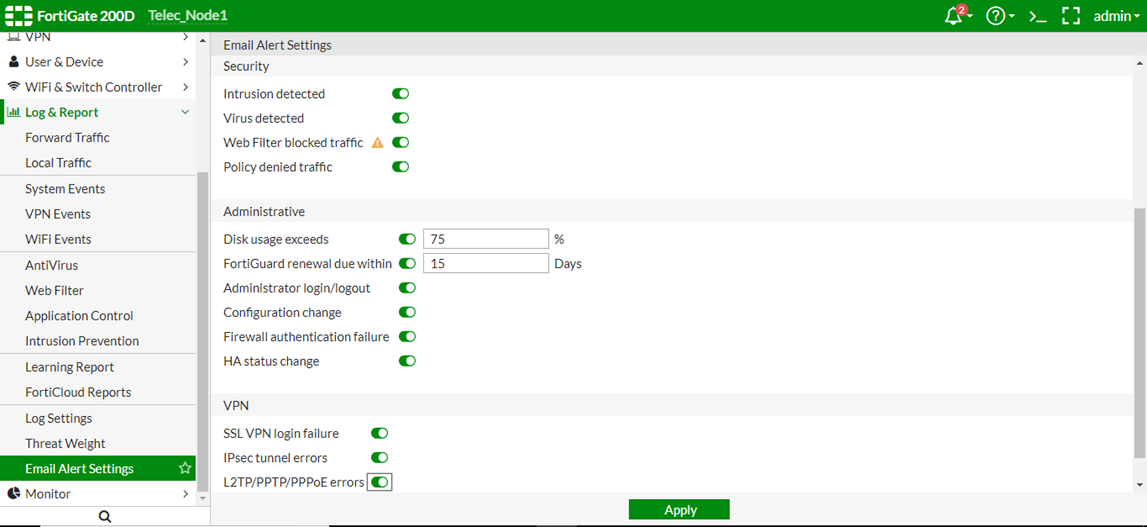
Task: Open the notifications bell icon
Action: click(x=954, y=16)
